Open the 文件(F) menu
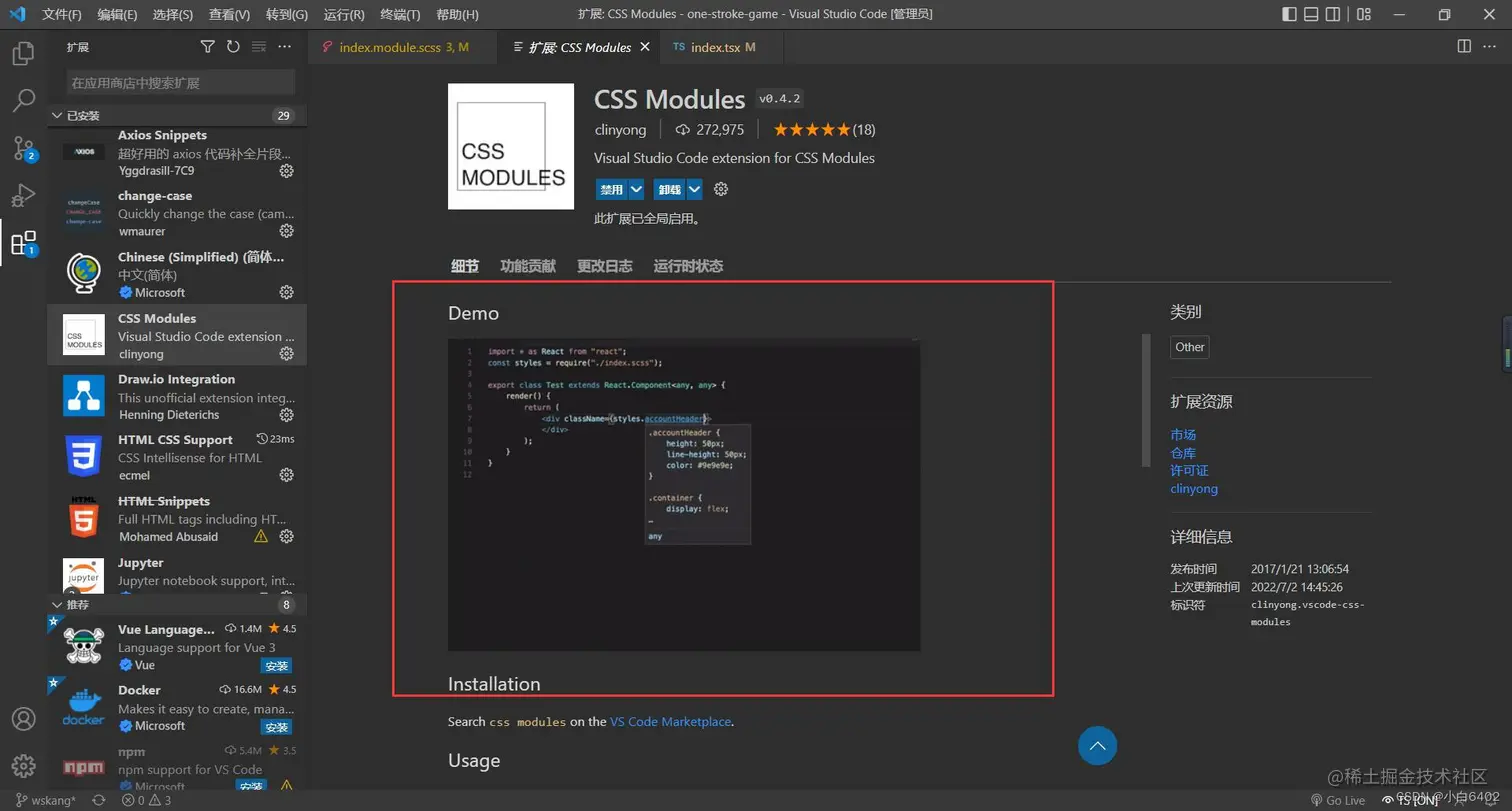The width and height of the screenshot is (1512, 811). point(62,14)
